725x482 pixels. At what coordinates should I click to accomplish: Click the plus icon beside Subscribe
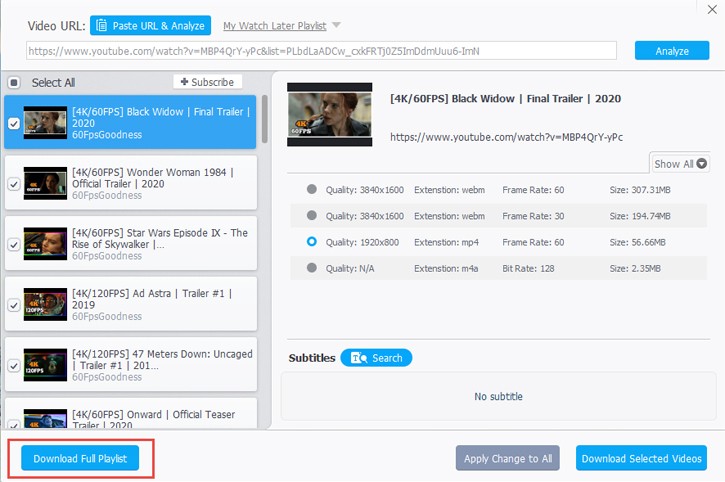184,82
